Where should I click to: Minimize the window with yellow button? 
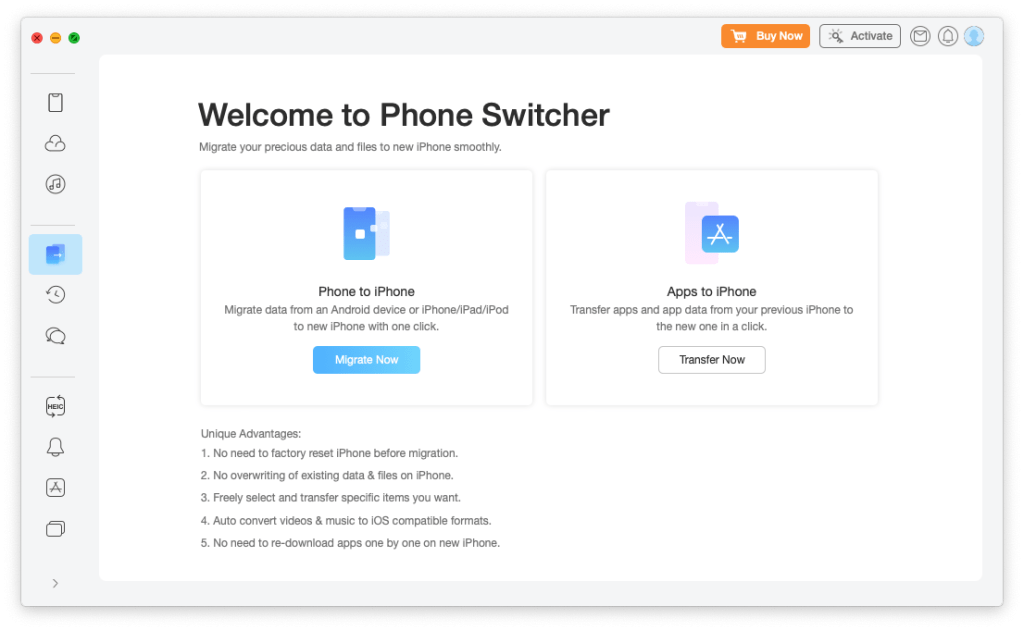pos(56,38)
